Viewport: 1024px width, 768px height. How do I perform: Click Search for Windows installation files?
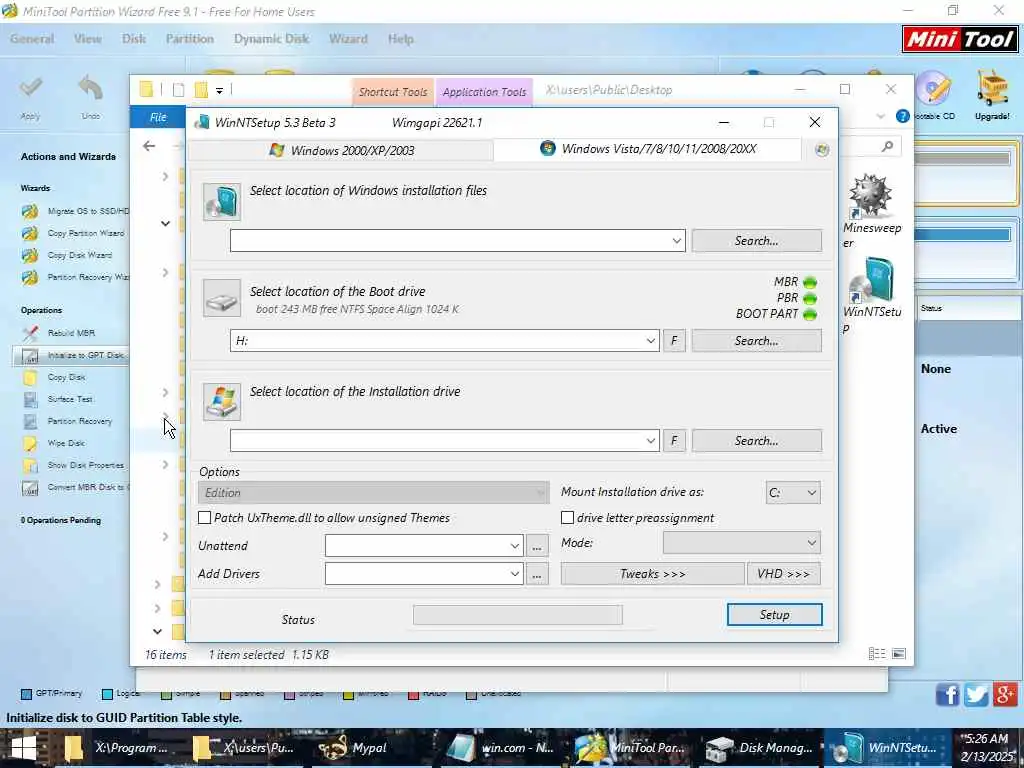click(756, 241)
